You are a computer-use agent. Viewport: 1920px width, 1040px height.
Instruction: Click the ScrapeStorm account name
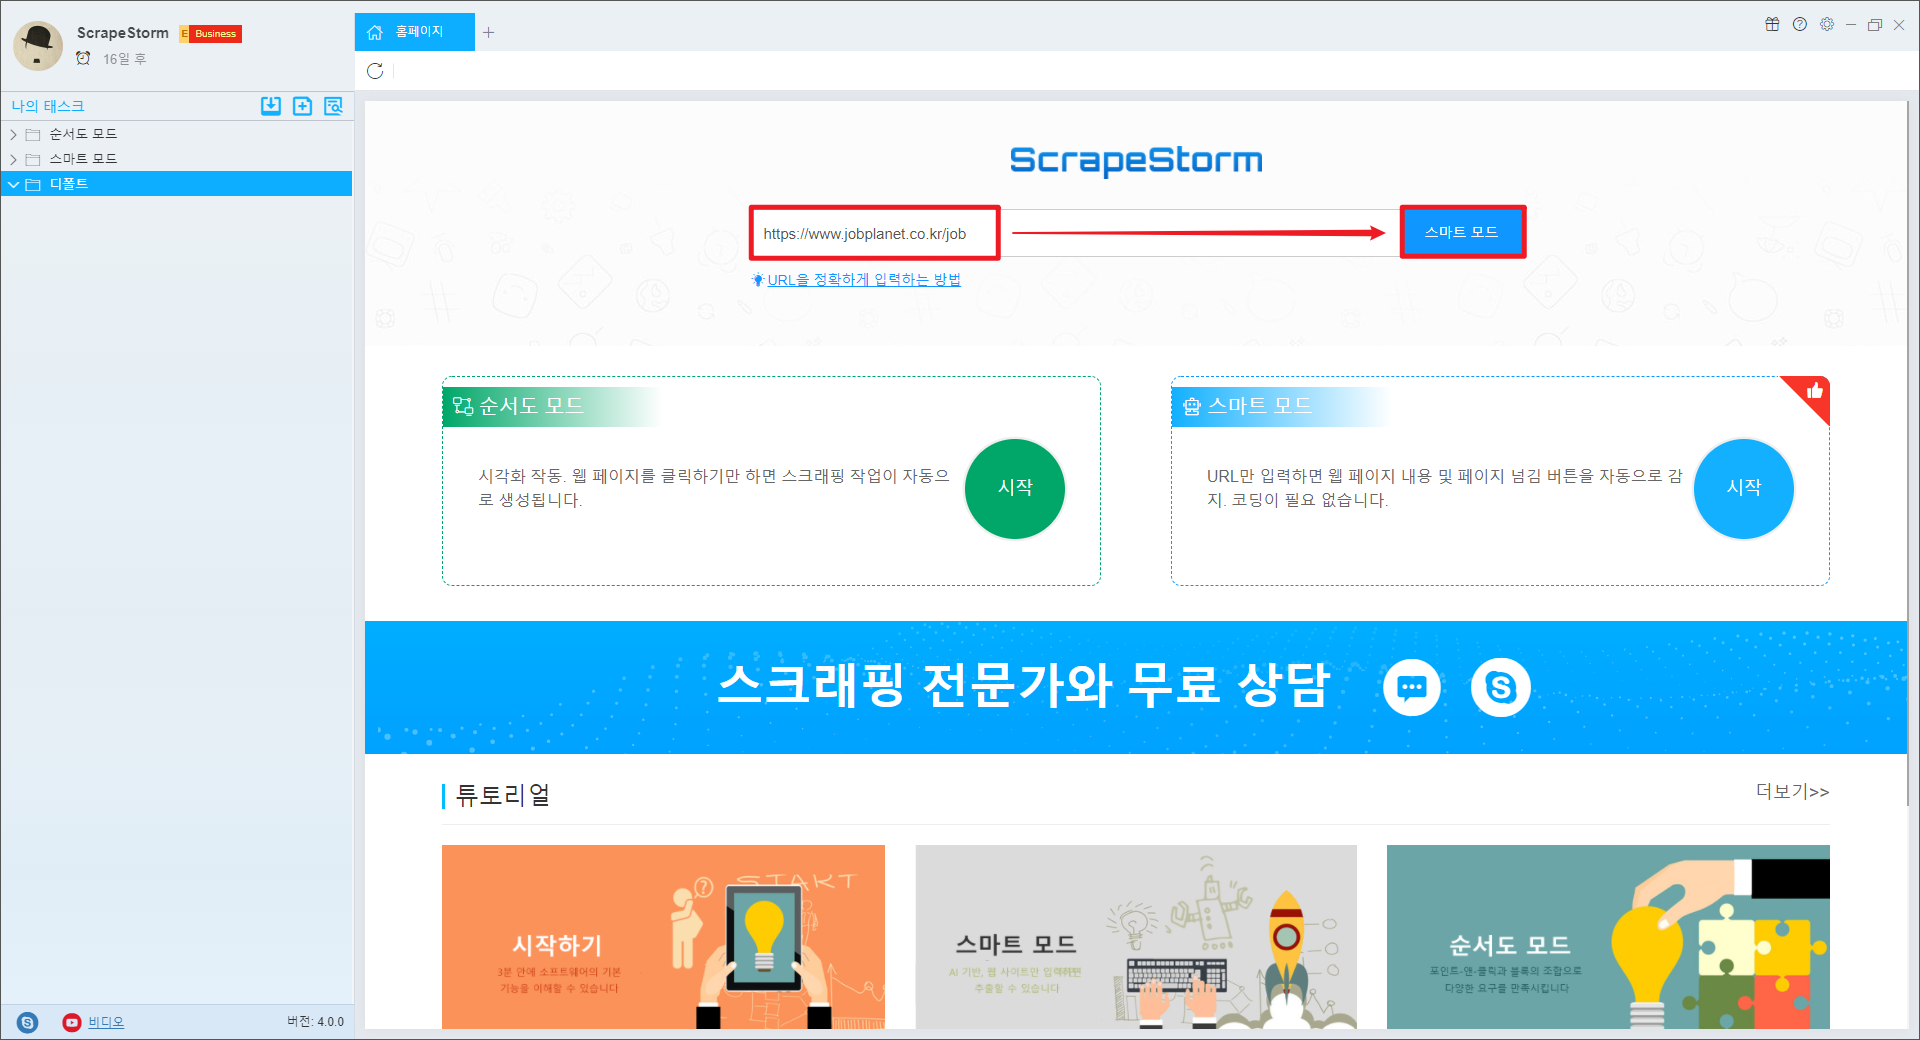pos(123,33)
